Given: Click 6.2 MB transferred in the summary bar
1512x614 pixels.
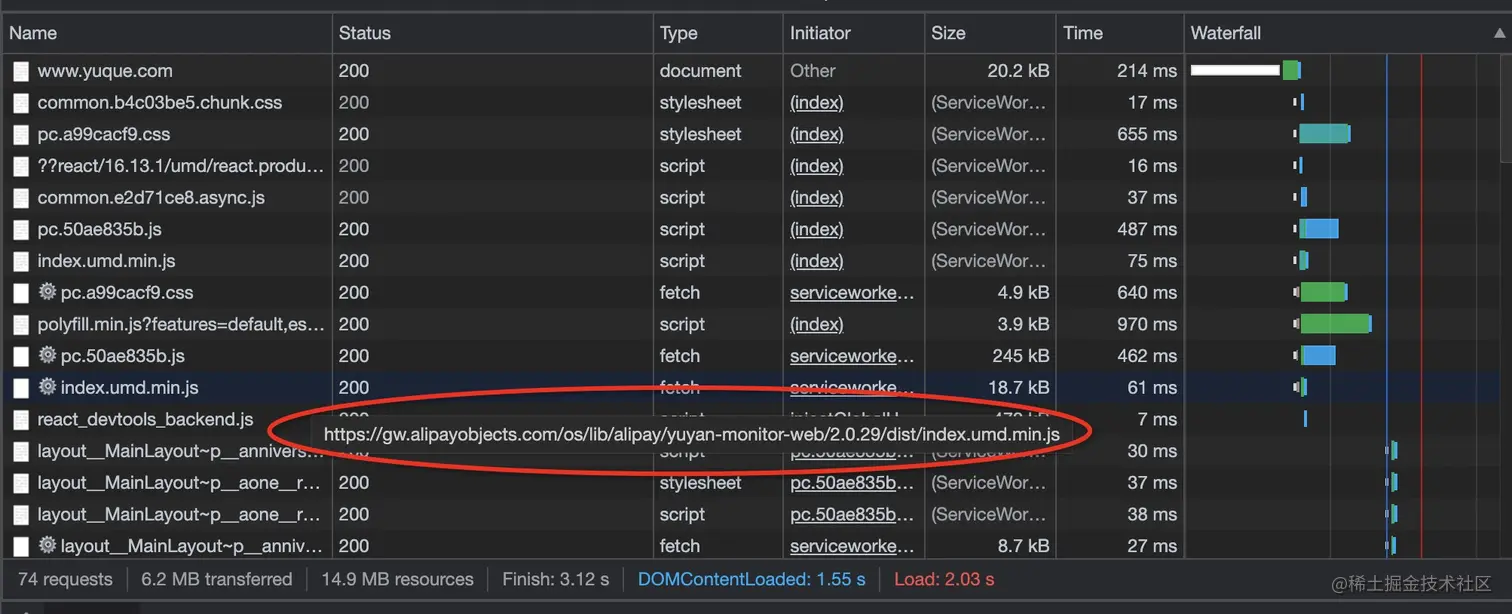Looking at the screenshot, I should pyautogui.click(x=217, y=579).
